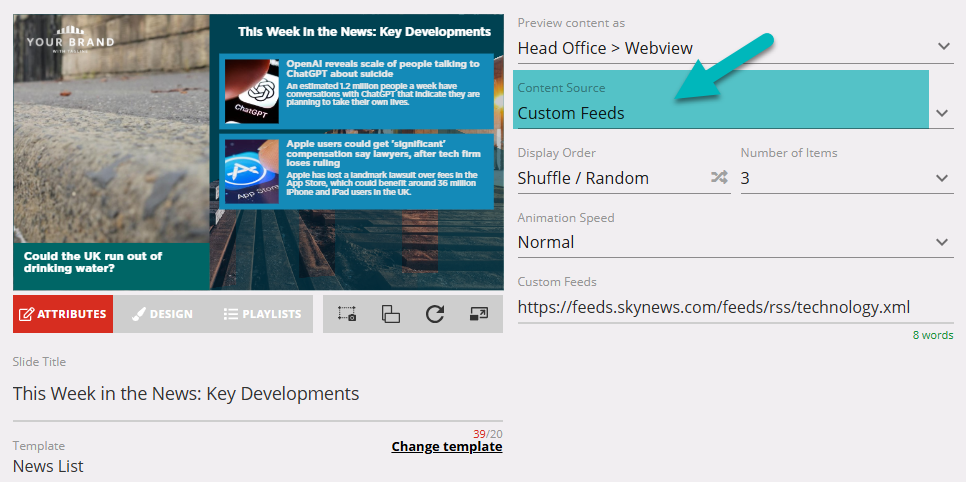Open the Preview content as dropdown
The height and width of the screenshot is (482, 966).
pos(735,47)
